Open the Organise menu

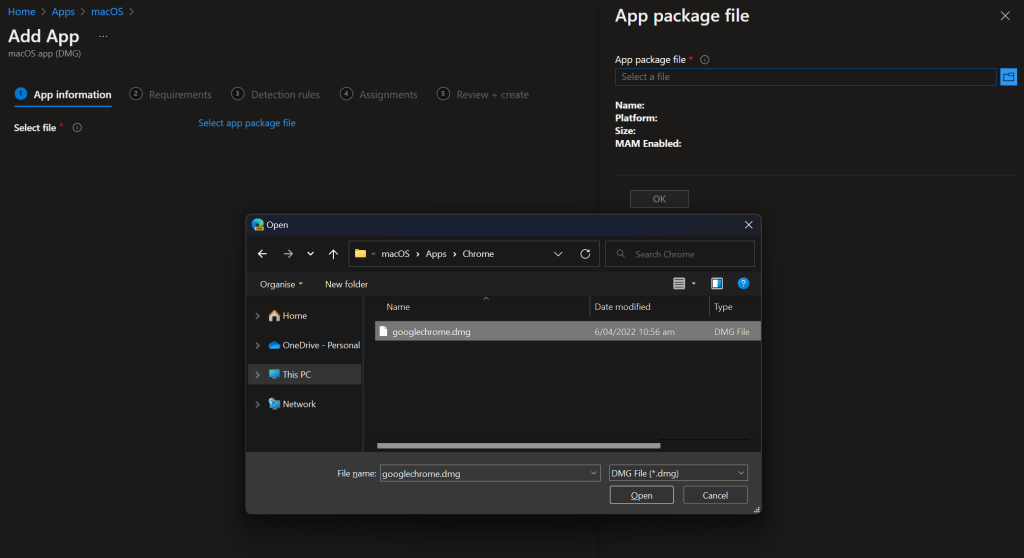point(281,284)
